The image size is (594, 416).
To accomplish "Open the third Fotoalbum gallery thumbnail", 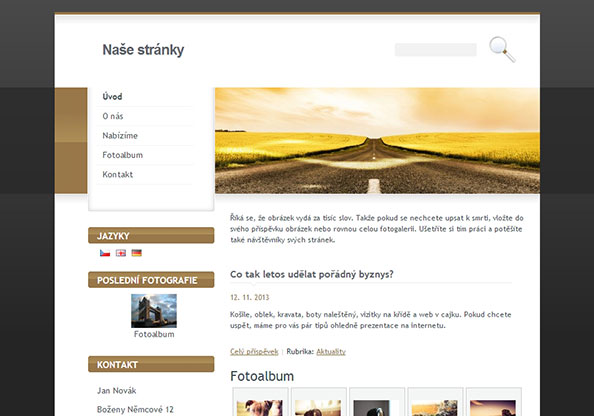I will [377, 402].
